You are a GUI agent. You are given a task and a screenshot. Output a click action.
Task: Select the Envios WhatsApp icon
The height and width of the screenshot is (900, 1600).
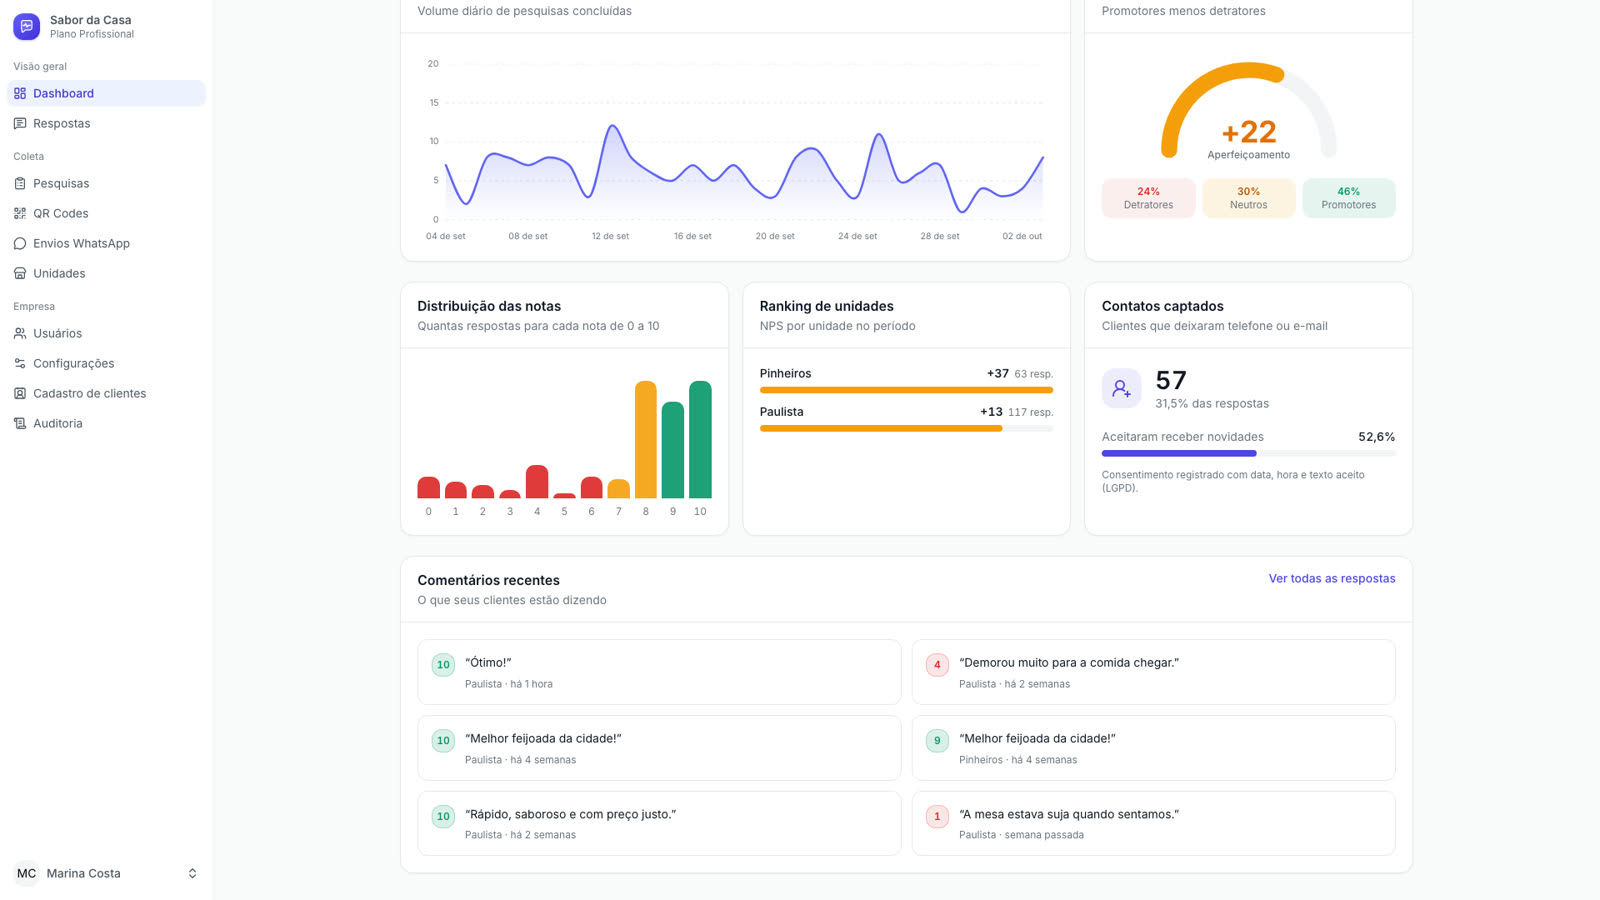[20, 243]
